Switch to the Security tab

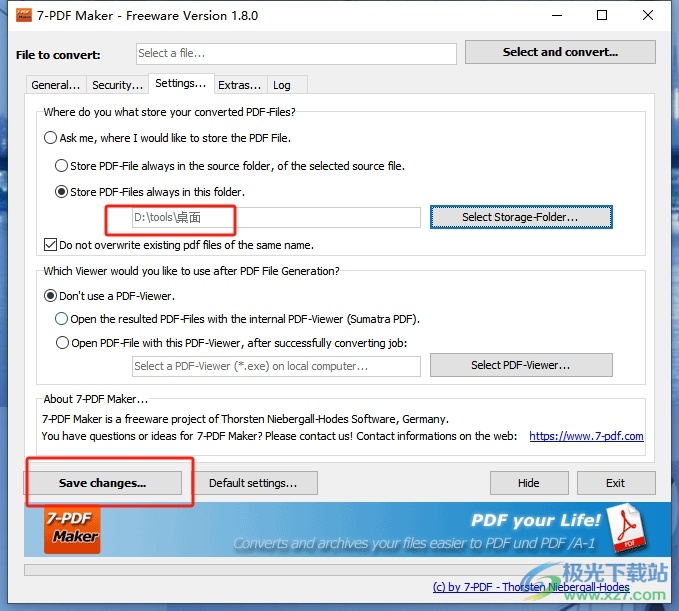[117, 85]
